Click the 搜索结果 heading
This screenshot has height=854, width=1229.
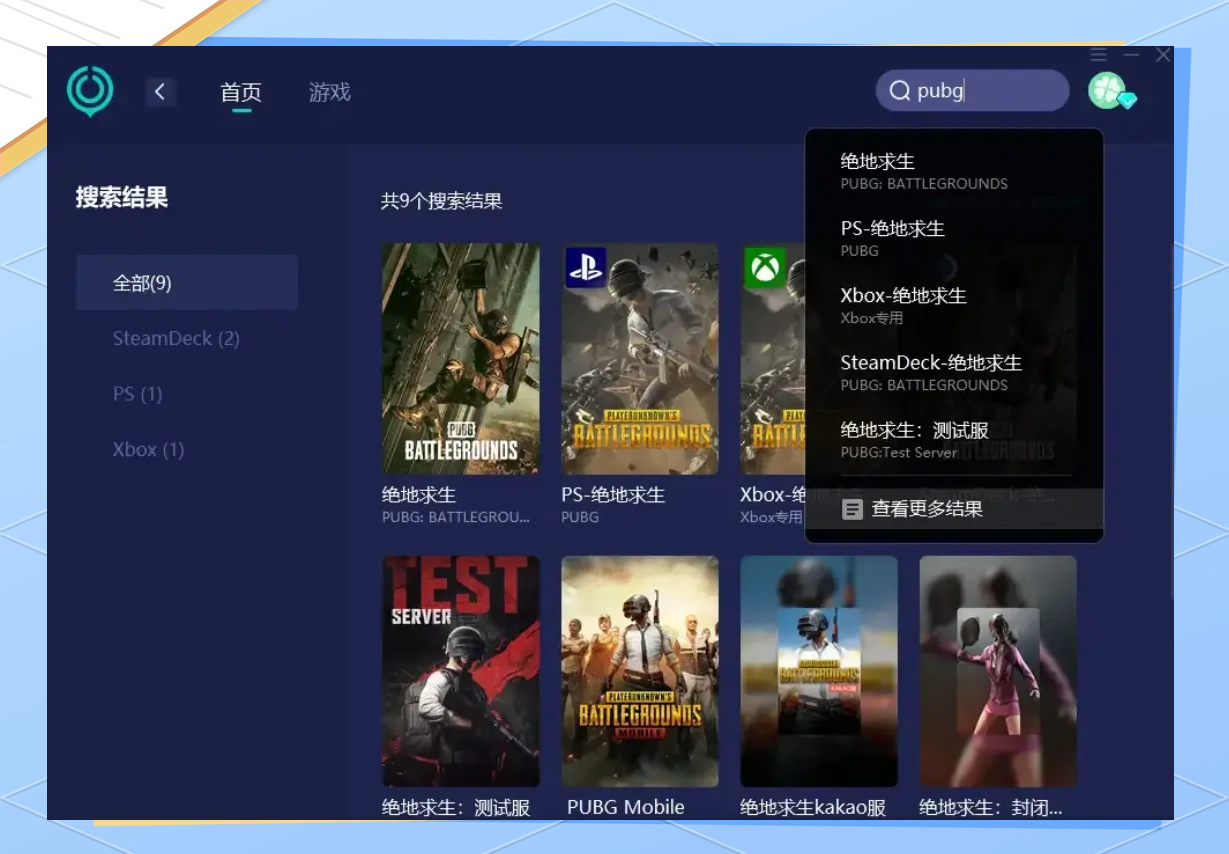(122, 197)
